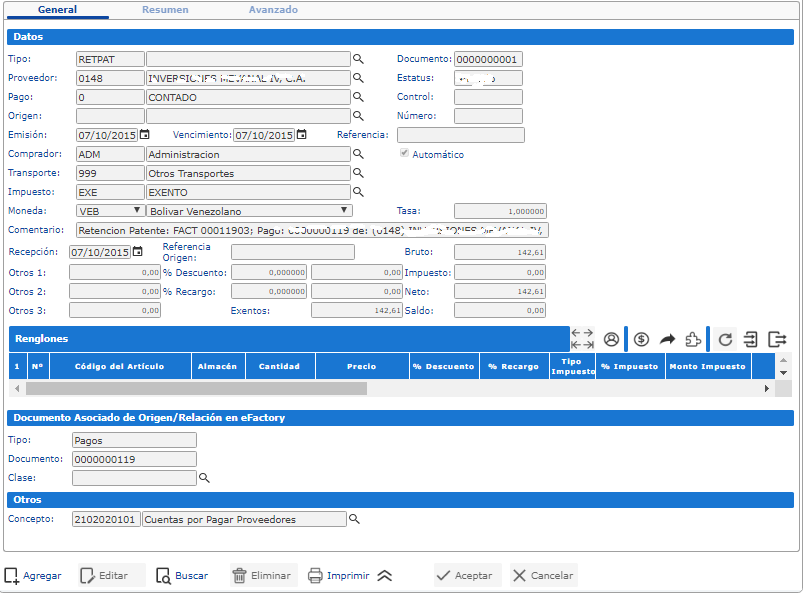Click the curved forward arrow icon

point(667,339)
